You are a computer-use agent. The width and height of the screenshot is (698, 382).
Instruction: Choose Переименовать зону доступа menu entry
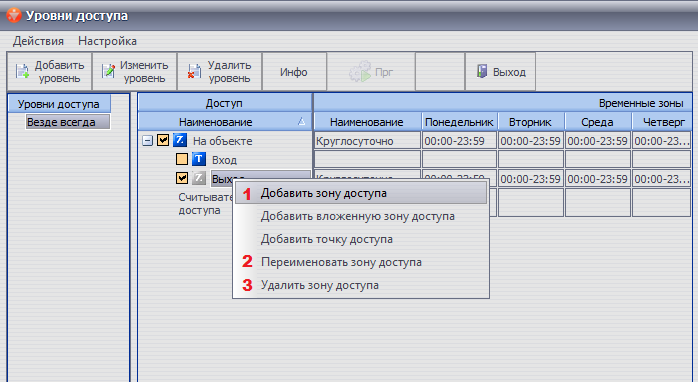pos(361,262)
